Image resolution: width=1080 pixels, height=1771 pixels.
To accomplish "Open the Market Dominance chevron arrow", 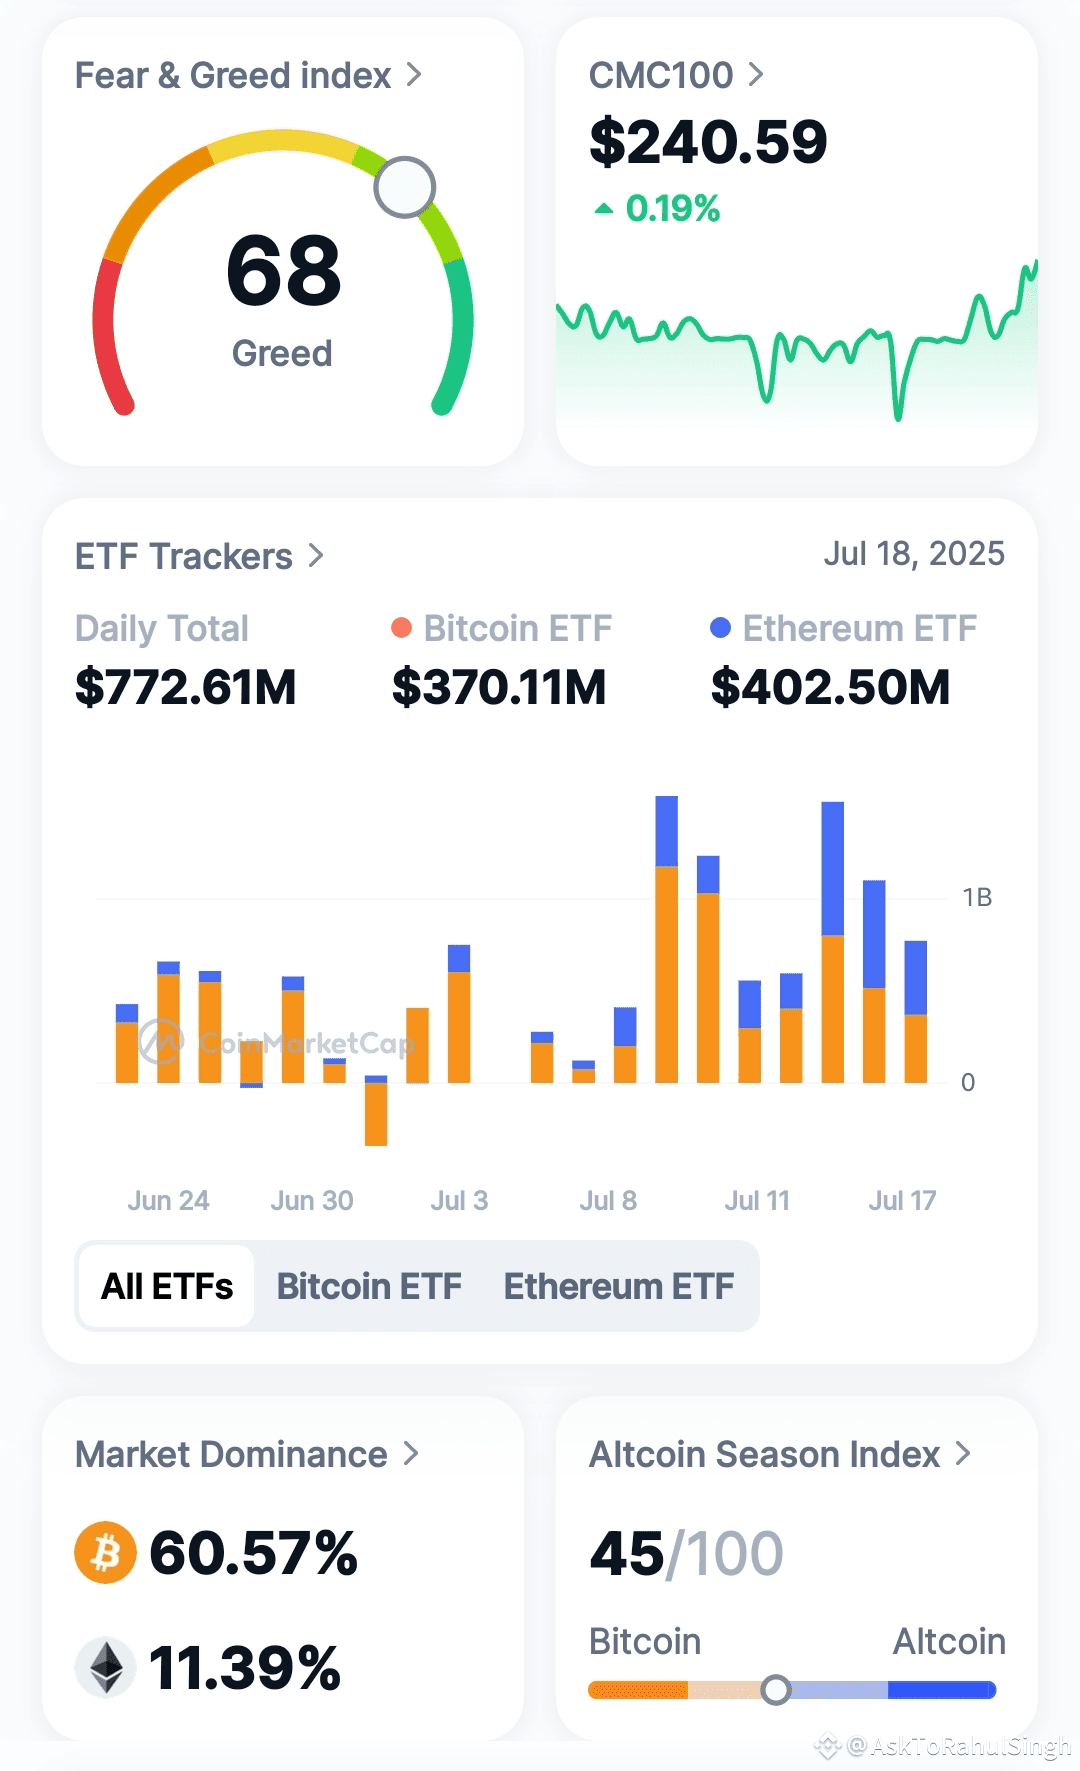I will coord(411,1454).
